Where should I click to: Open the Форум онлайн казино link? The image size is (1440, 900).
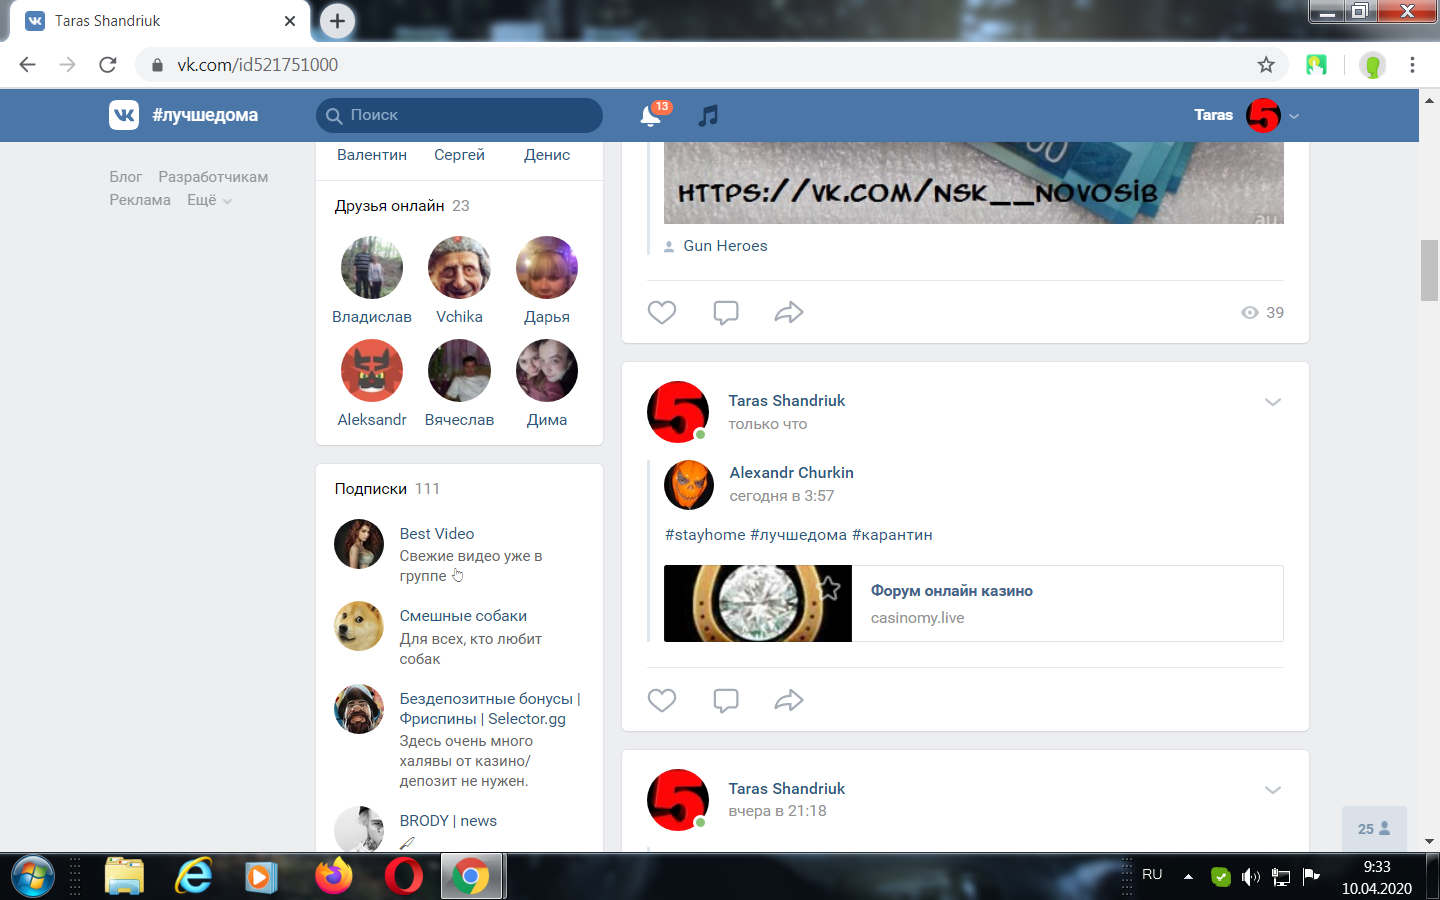coord(952,591)
